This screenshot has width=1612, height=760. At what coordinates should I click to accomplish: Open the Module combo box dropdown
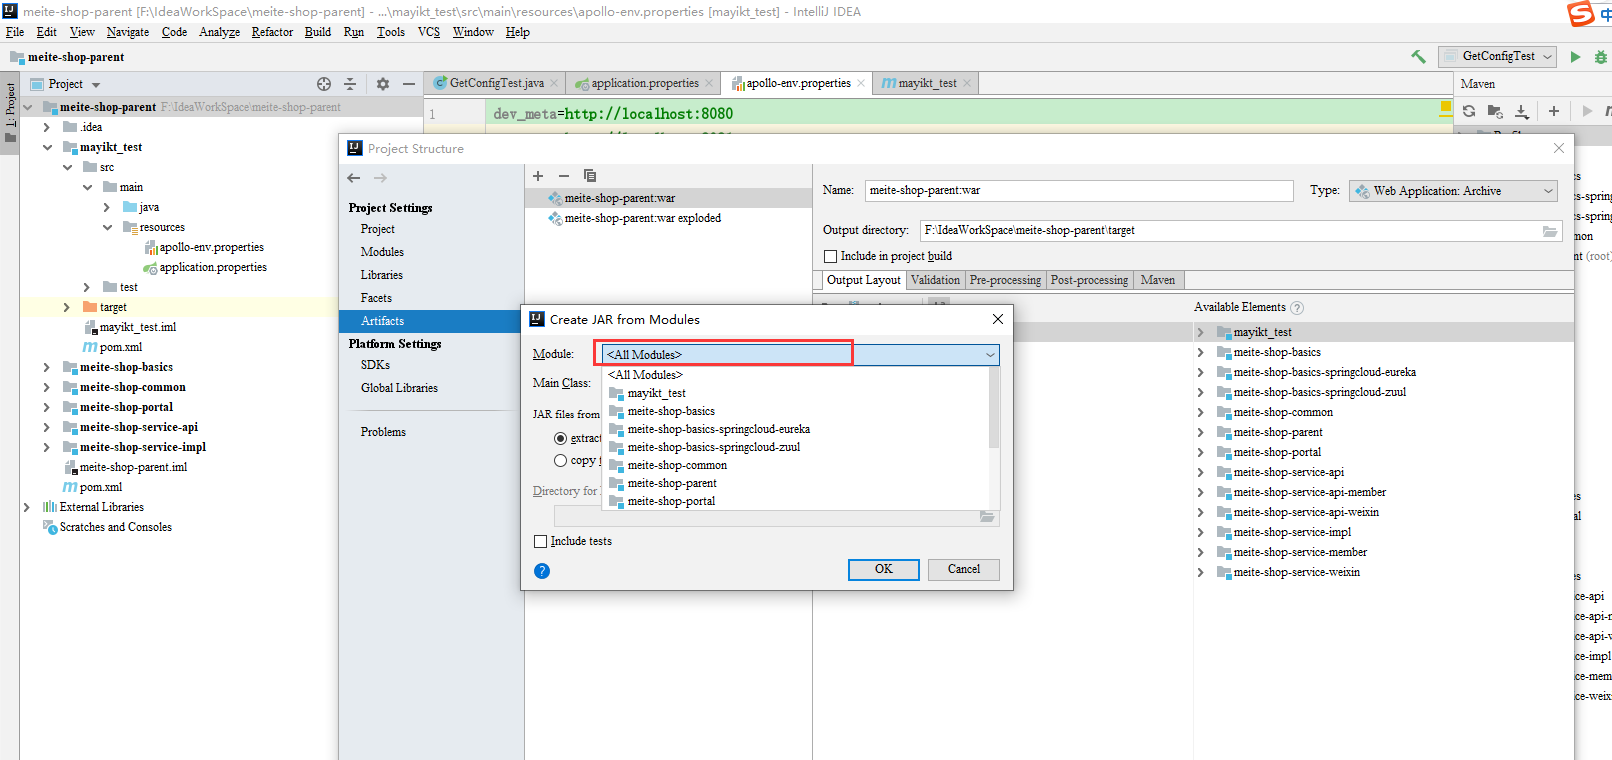pyautogui.click(x=990, y=355)
